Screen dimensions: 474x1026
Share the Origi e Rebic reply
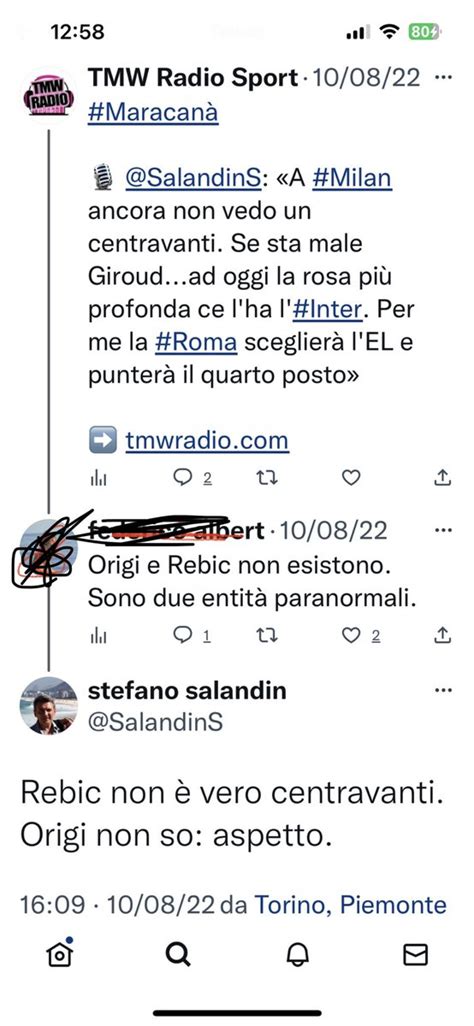(x=443, y=635)
